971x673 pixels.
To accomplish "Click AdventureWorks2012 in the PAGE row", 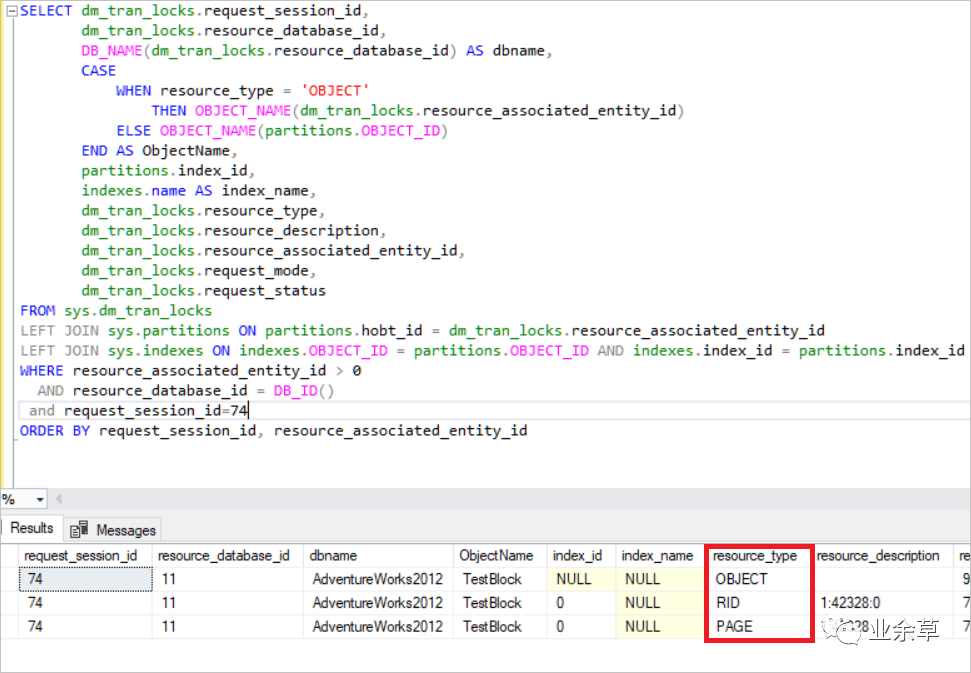I will pyautogui.click(x=379, y=626).
